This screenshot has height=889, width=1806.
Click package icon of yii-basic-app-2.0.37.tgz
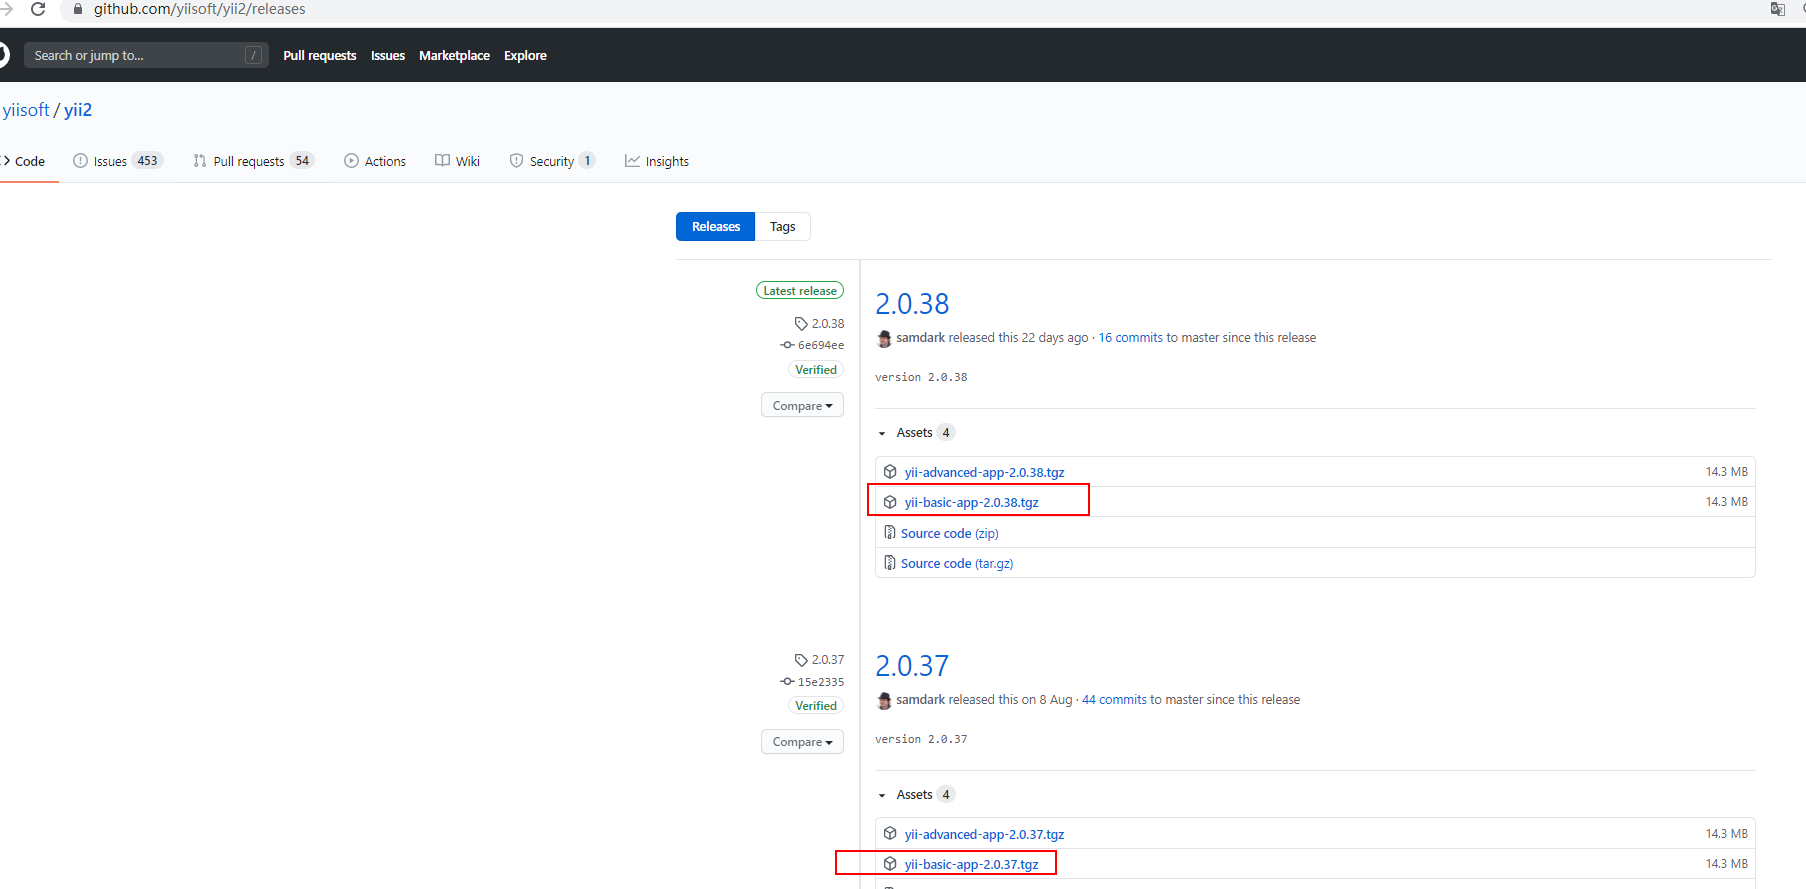[x=890, y=864]
